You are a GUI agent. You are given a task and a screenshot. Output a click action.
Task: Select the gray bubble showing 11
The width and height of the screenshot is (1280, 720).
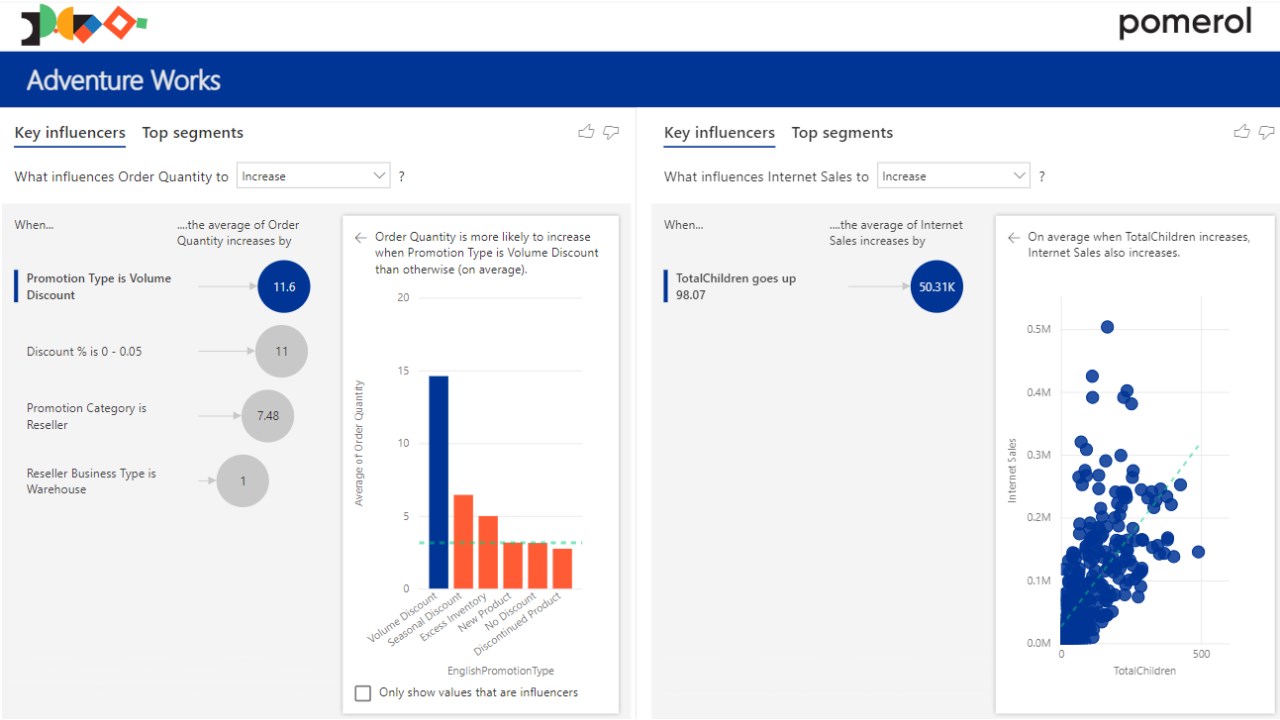(x=281, y=351)
